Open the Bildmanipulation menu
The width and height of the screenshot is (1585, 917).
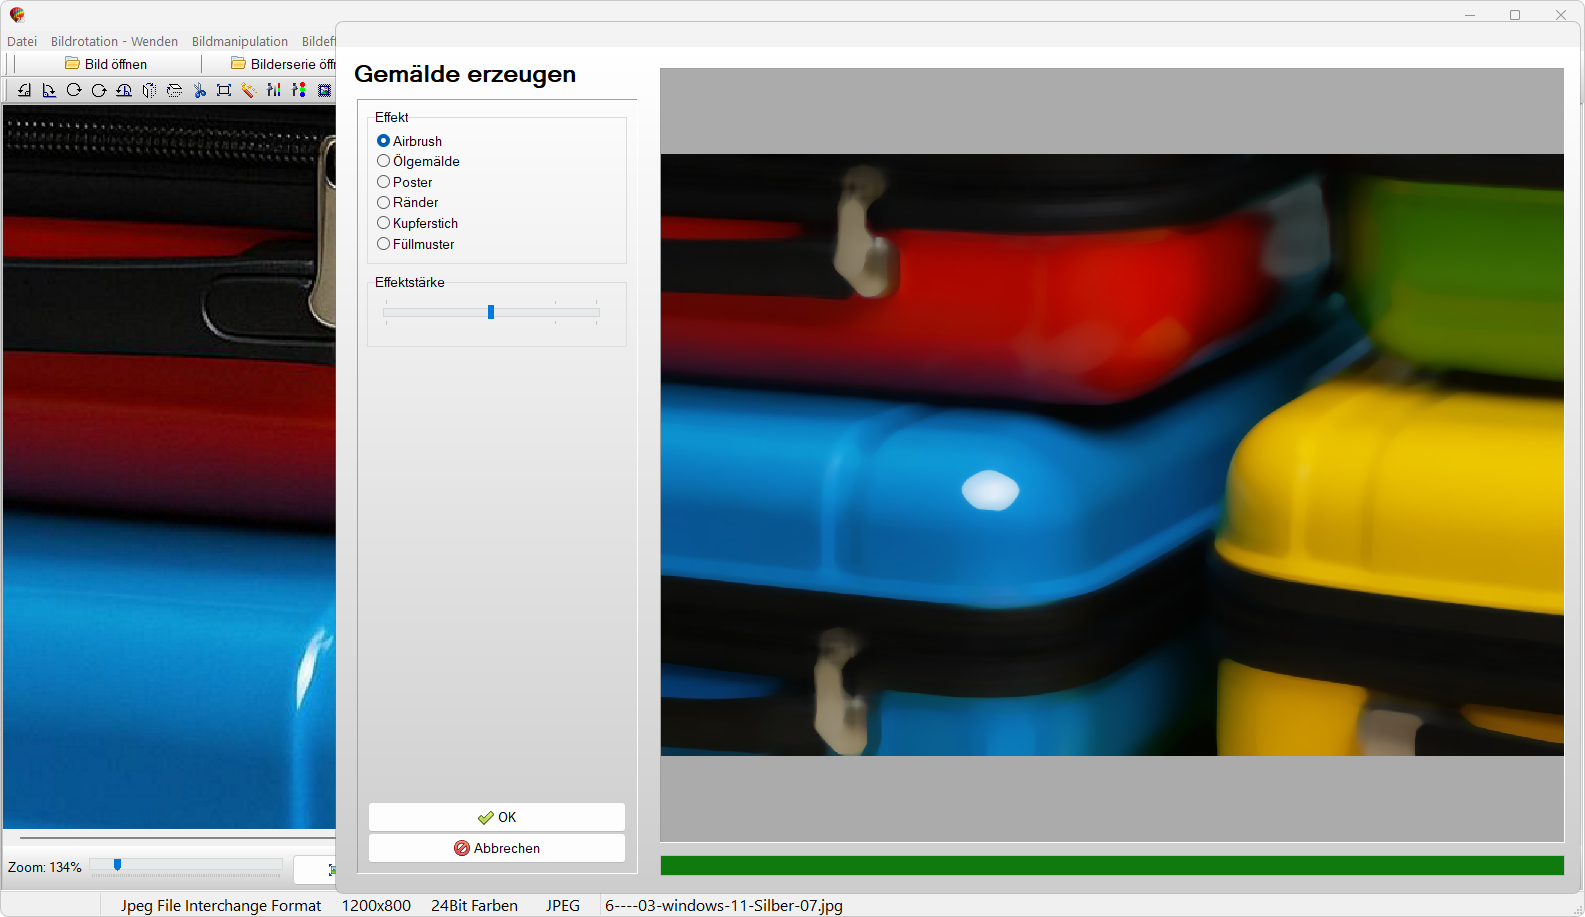[x=239, y=41]
